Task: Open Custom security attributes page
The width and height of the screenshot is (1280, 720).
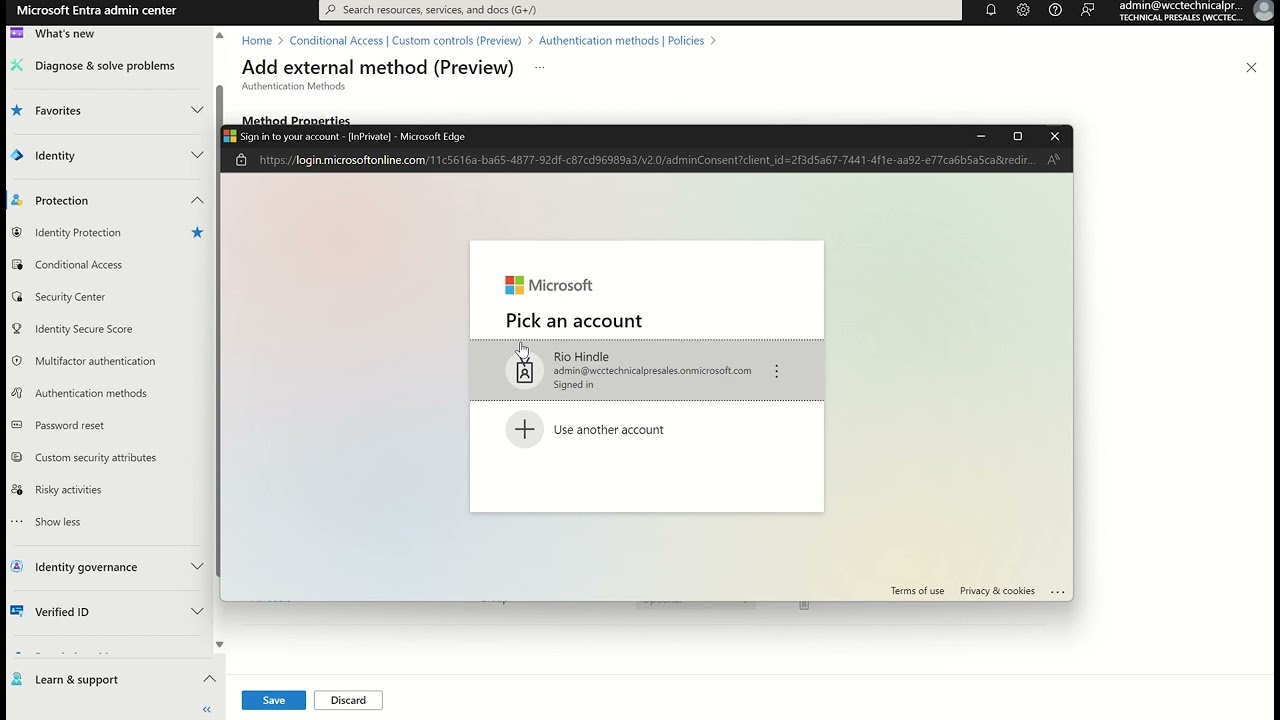Action: pyautogui.click(x=95, y=457)
